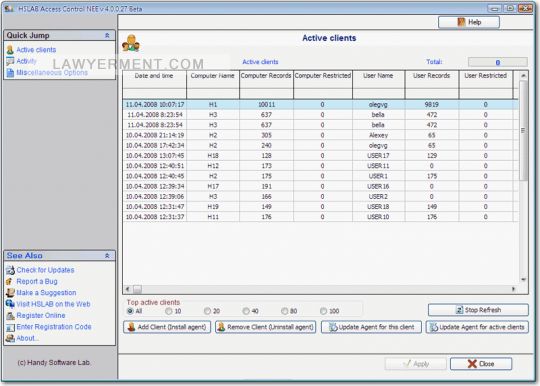The image size is (540, 386).
Task: Select the row with computer H18
Action: 320,156
